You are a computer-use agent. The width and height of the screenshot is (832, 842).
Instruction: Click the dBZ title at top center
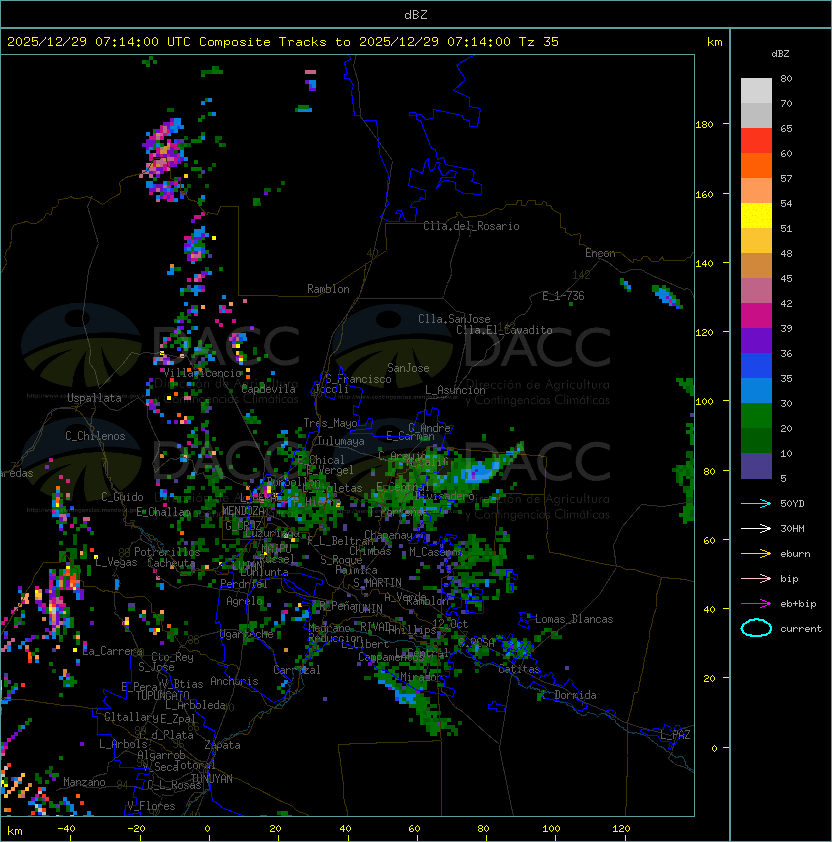416,14
